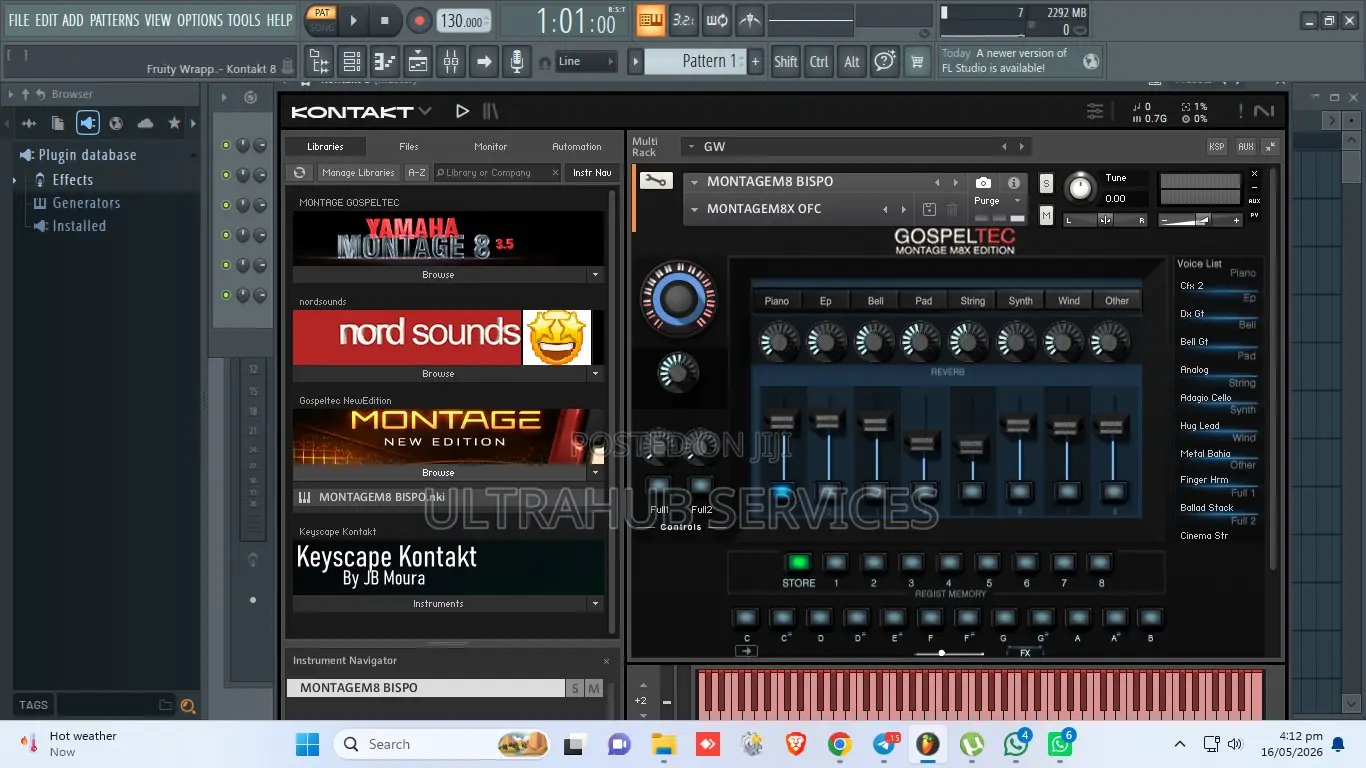Toggle the Shift key button
The width and height of the screenshot is (1366, 768).
pos(786,62)
